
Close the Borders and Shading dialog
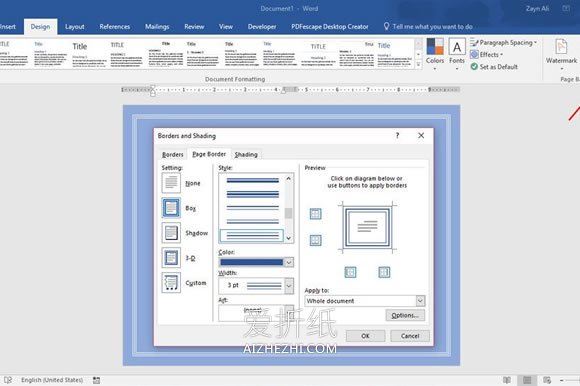[x=421, y=135]
